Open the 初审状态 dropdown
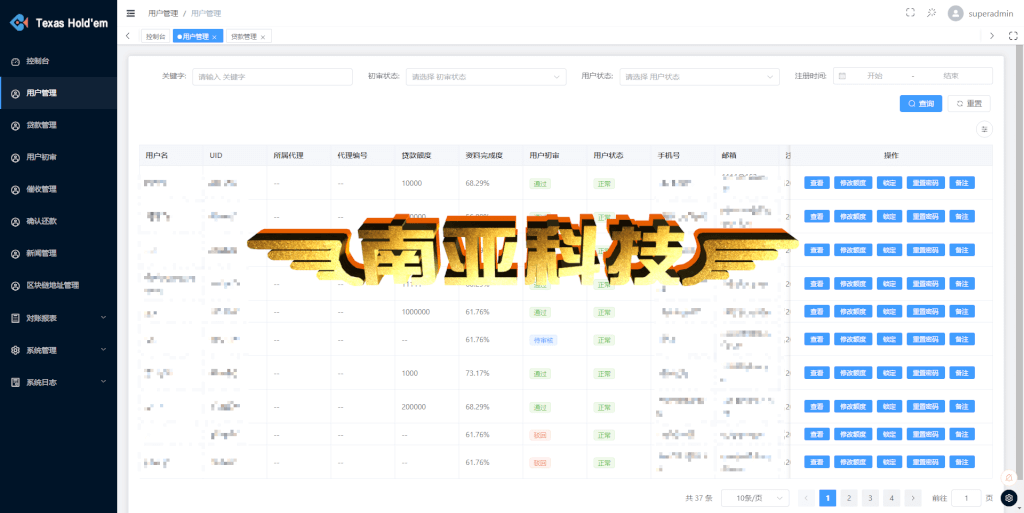This screenshot has height=513, width=1024. (486, 76)
